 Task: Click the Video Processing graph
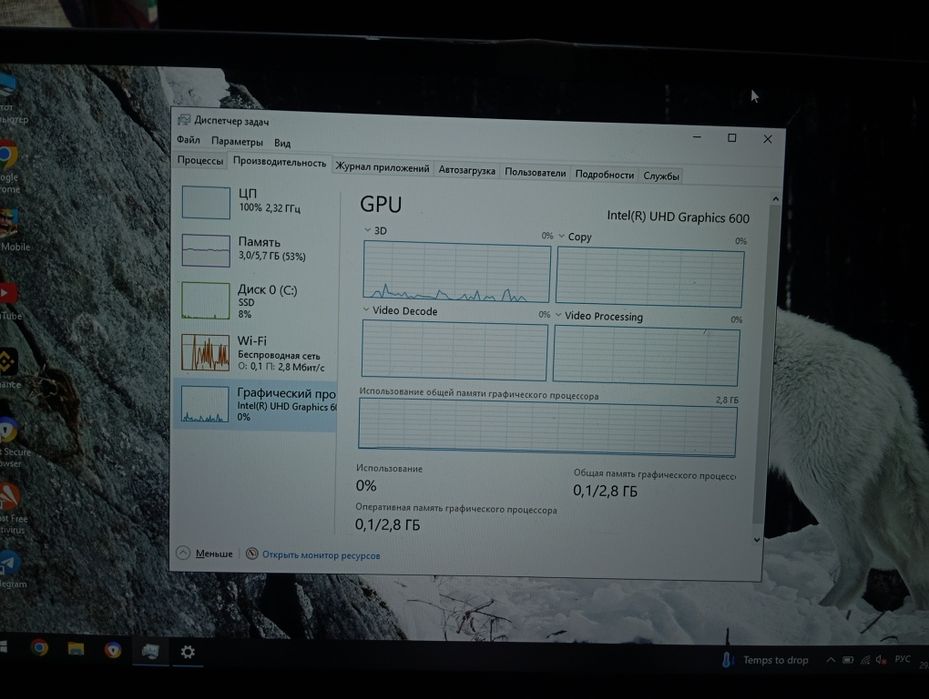point(646,356)
